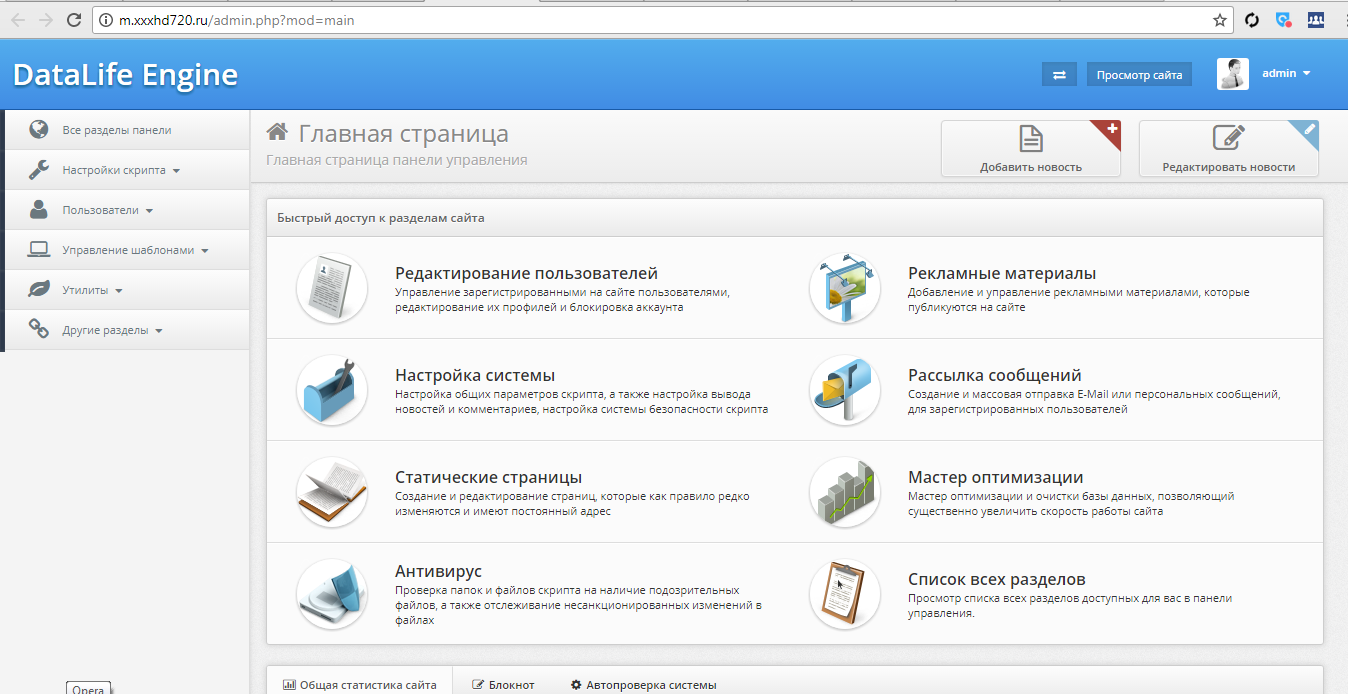Click the Antivirus scanner icon
The height and width of the screenshot is (694, 1348).
click(x=332, y=594)
